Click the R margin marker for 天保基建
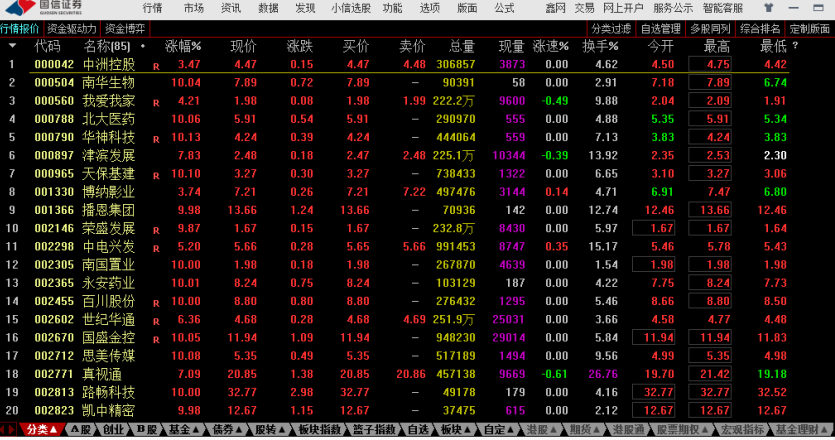 156,176
